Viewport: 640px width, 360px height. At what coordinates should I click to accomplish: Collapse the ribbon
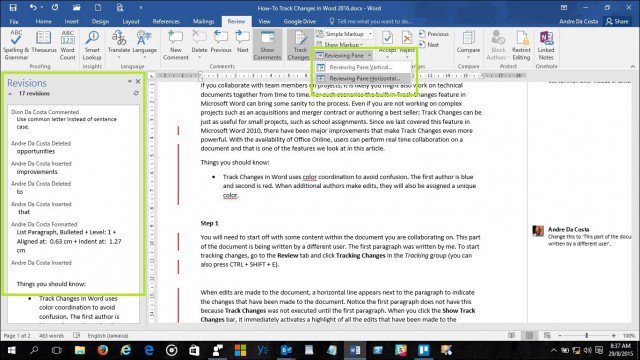(633, 67)
